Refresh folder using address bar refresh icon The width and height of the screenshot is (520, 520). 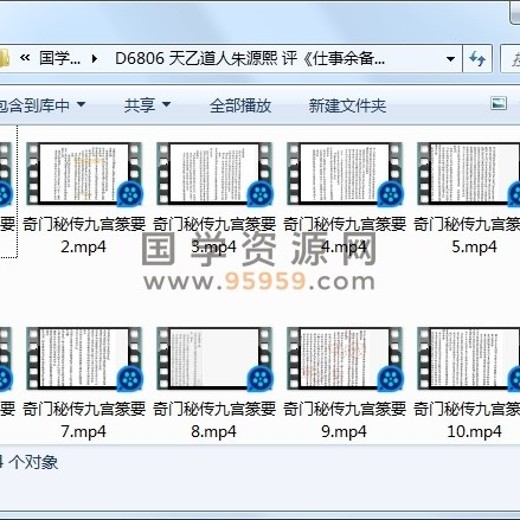coord(477,59)
